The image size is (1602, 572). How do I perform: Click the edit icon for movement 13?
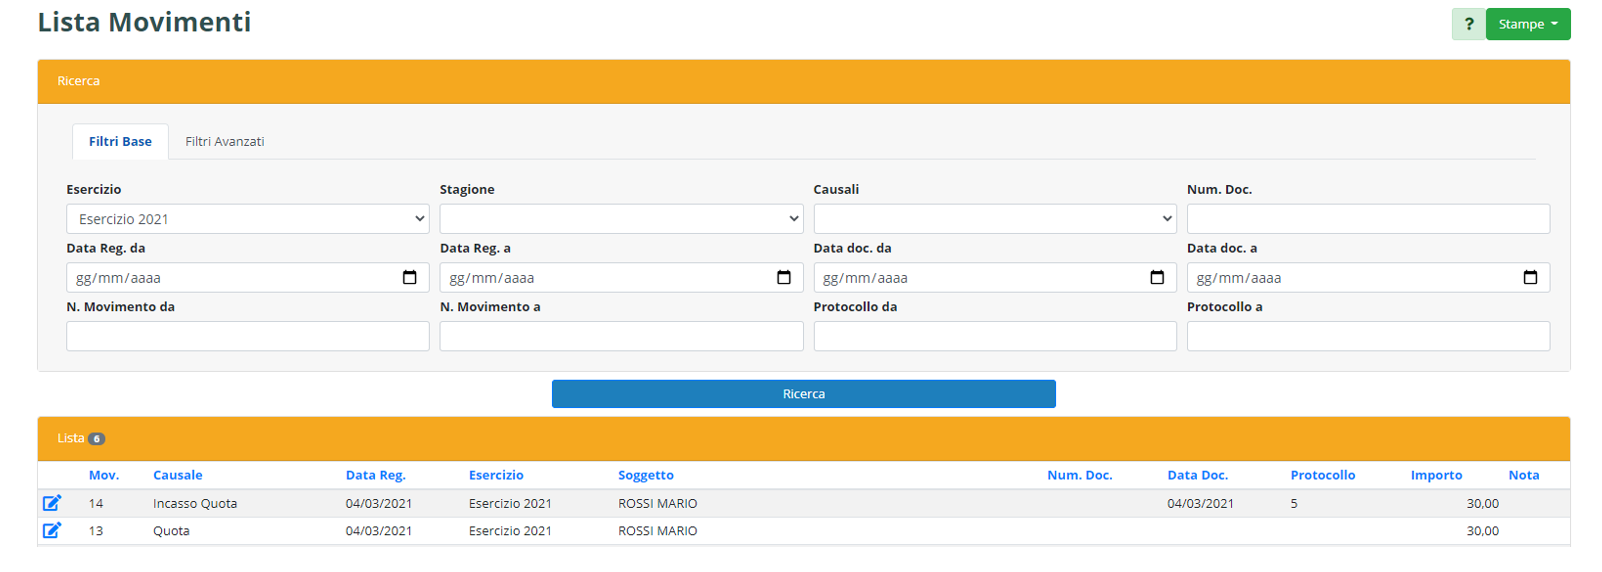[x=52, y=530]
